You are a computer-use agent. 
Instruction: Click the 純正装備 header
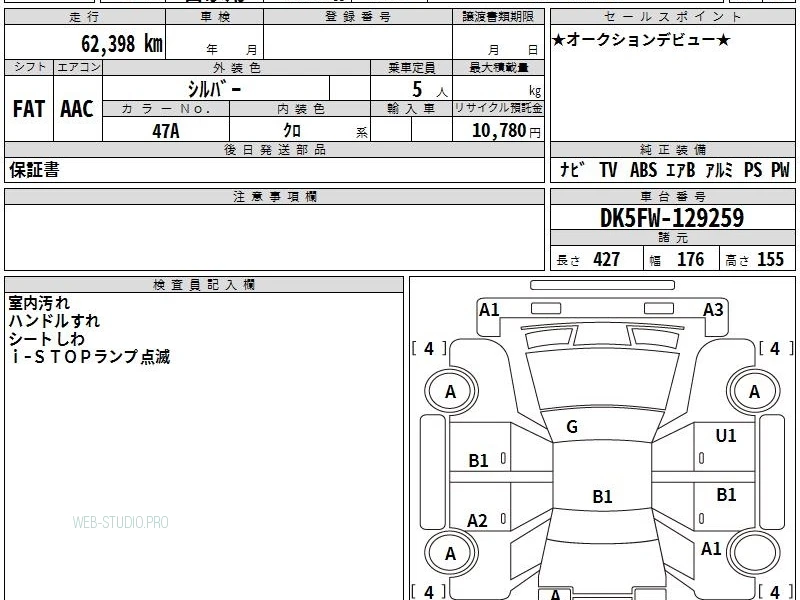pos(672,149)
